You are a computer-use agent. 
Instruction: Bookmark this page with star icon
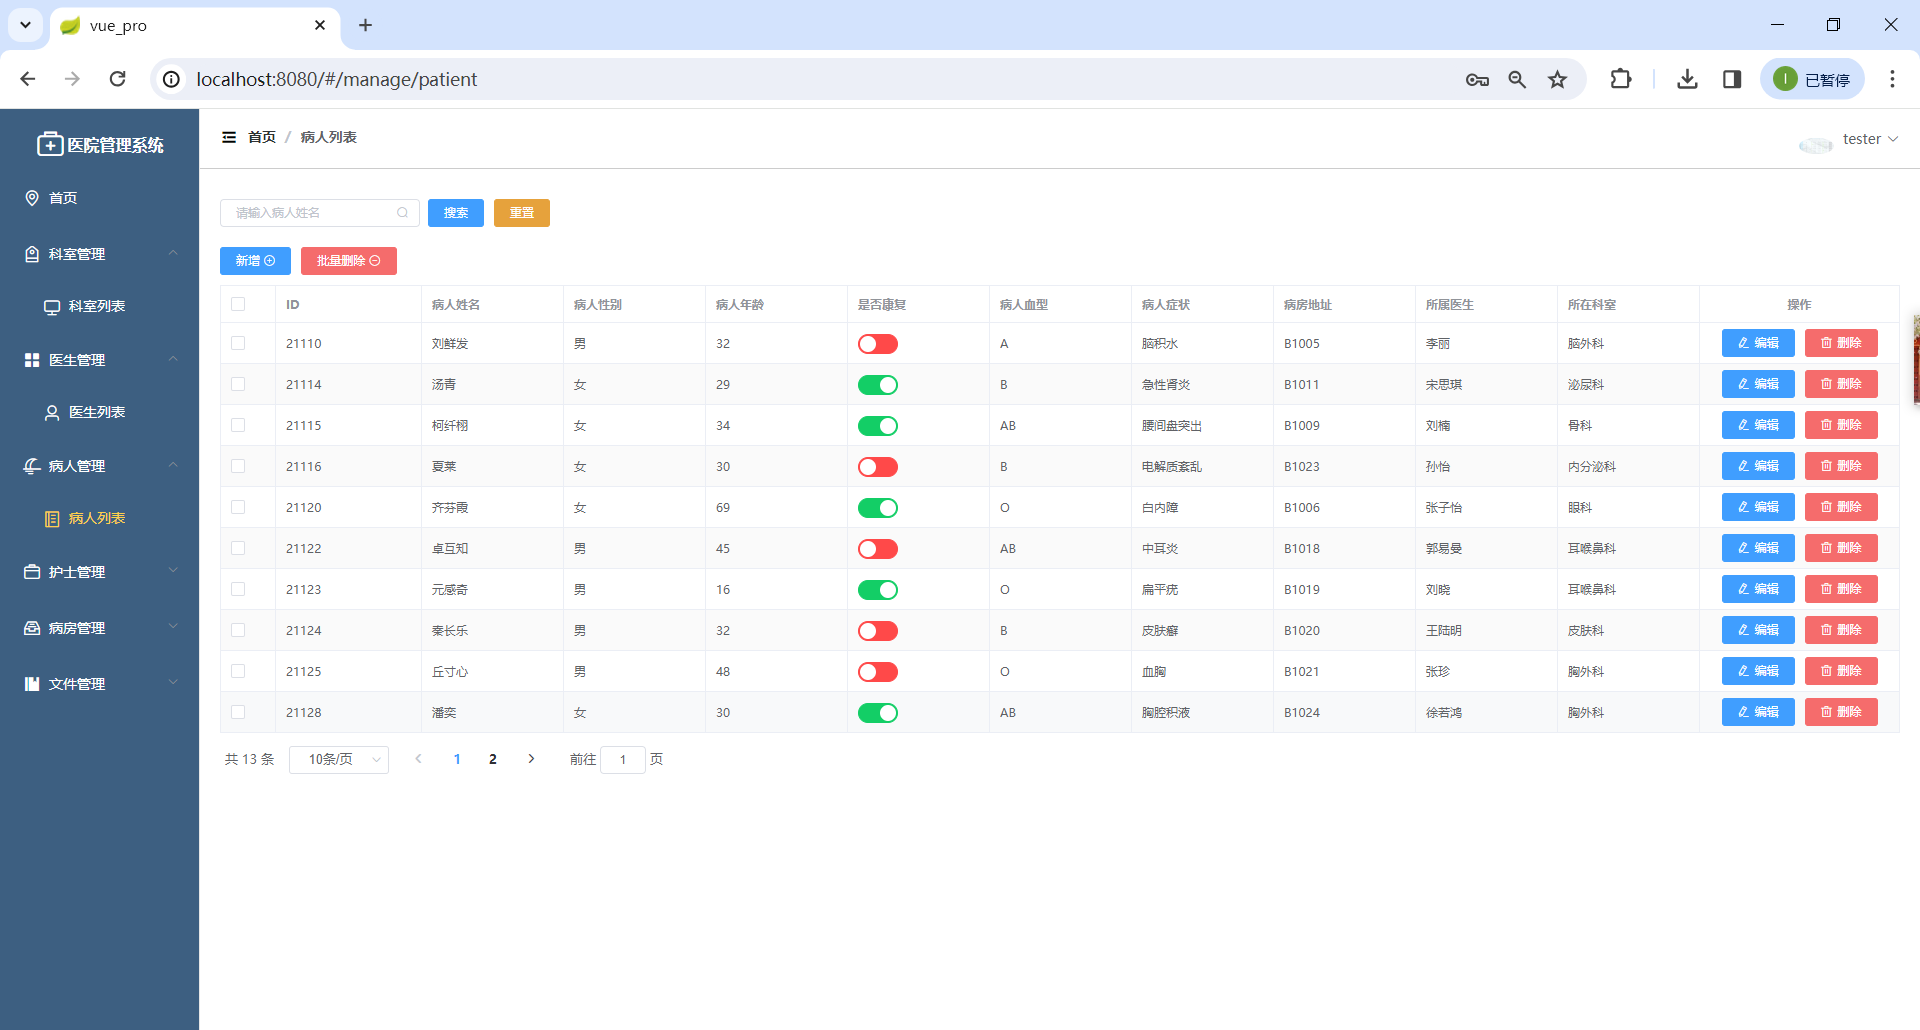point(1557,79)
